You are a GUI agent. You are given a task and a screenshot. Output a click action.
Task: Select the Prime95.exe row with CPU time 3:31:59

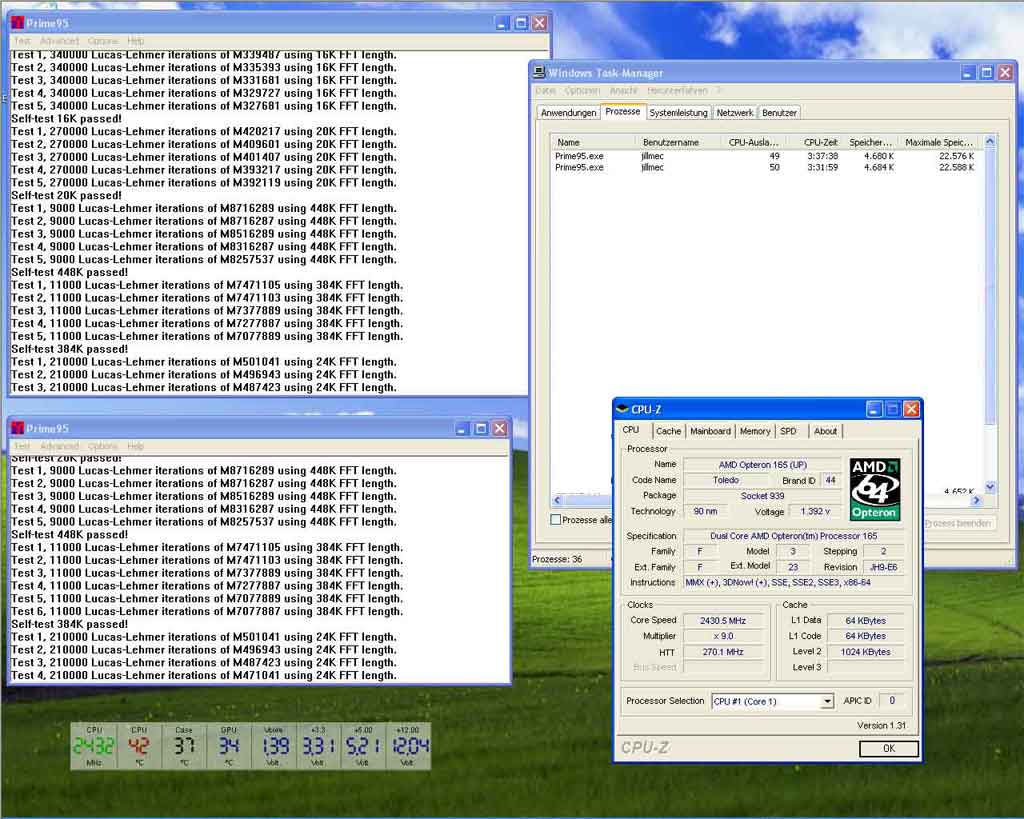tap(767, 167)
